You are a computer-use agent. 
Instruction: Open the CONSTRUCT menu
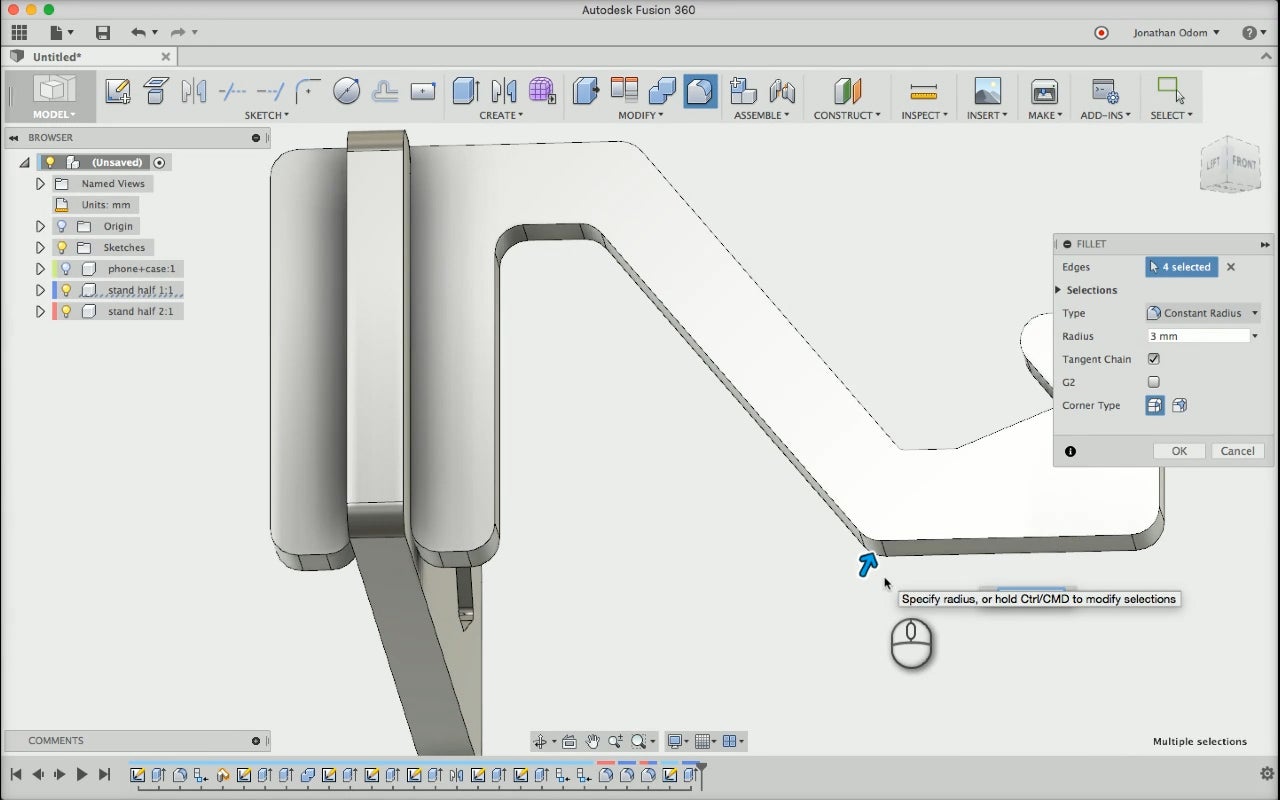pos(846,115)
